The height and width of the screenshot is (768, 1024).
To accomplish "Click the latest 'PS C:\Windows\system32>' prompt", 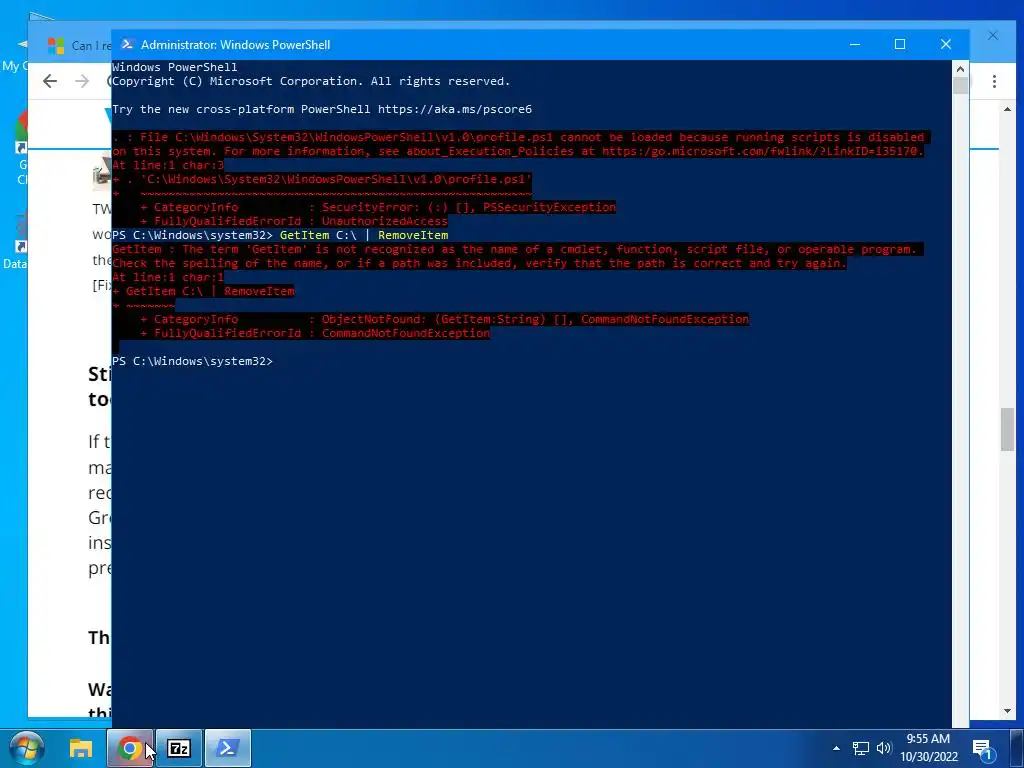I will click(192, 361).
